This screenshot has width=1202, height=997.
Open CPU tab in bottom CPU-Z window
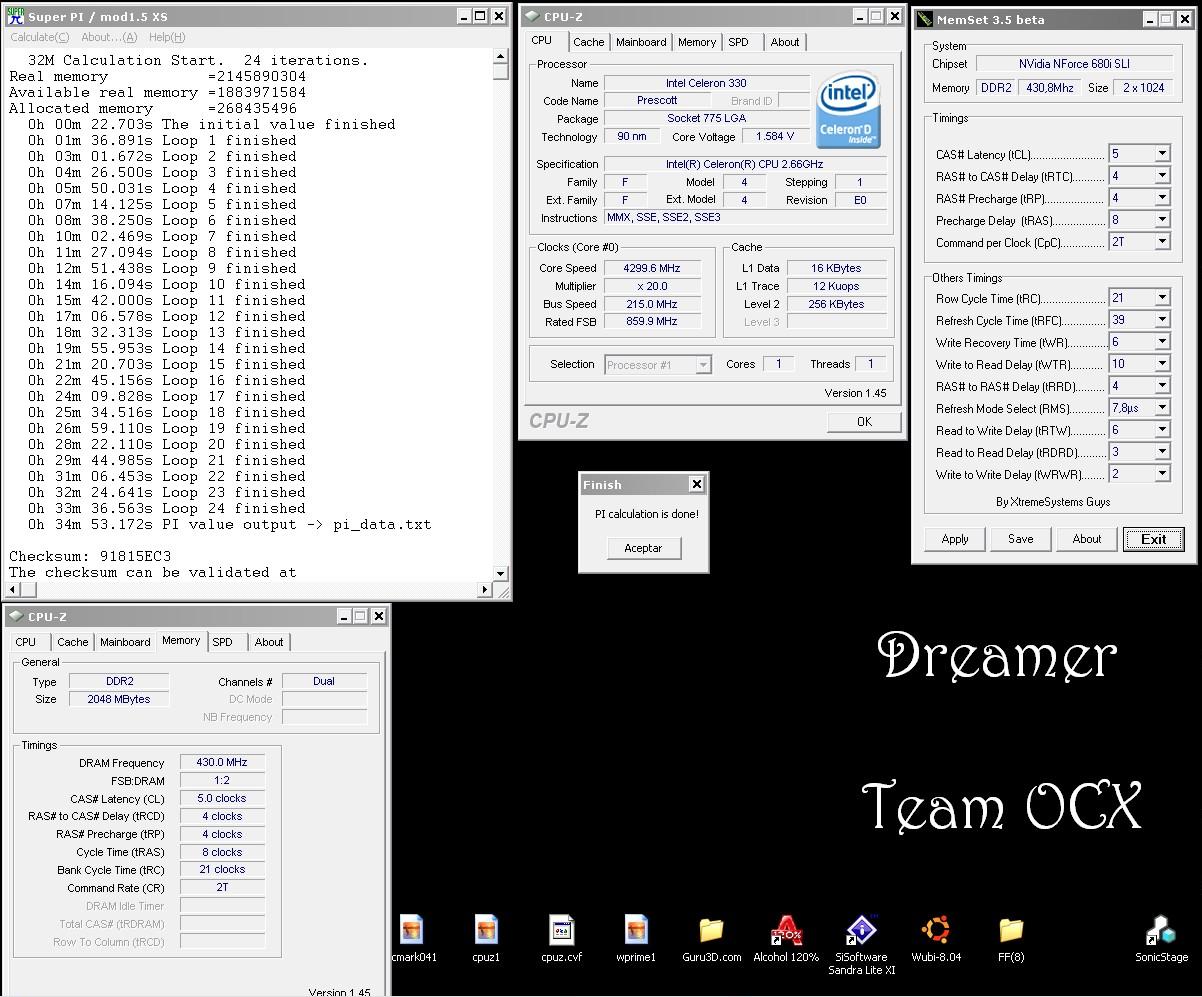coord(26,642)
